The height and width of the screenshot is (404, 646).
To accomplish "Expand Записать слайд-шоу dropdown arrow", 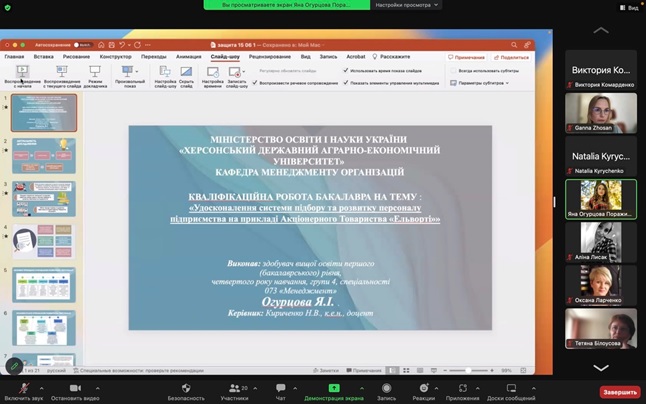I will point(244,72).
